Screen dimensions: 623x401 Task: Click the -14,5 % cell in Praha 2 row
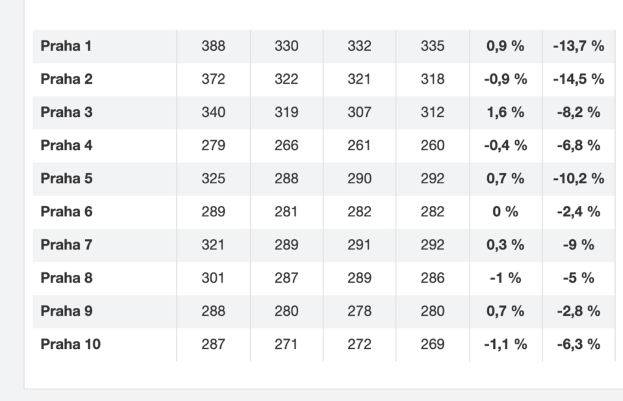coord(578,79)
